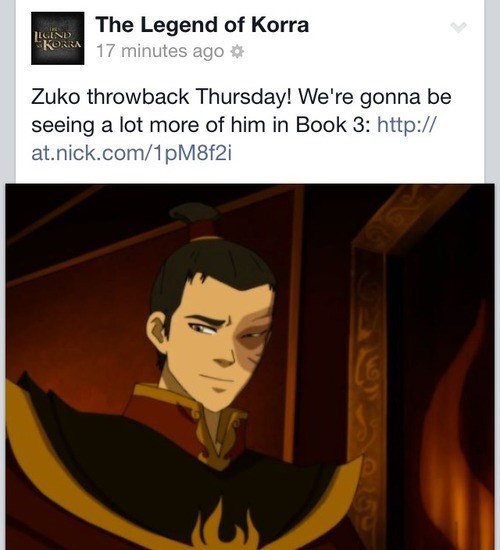Open the Legend of Korra profile picture
This screenshot has width=500, height=550.
click(x=58, y=38)
